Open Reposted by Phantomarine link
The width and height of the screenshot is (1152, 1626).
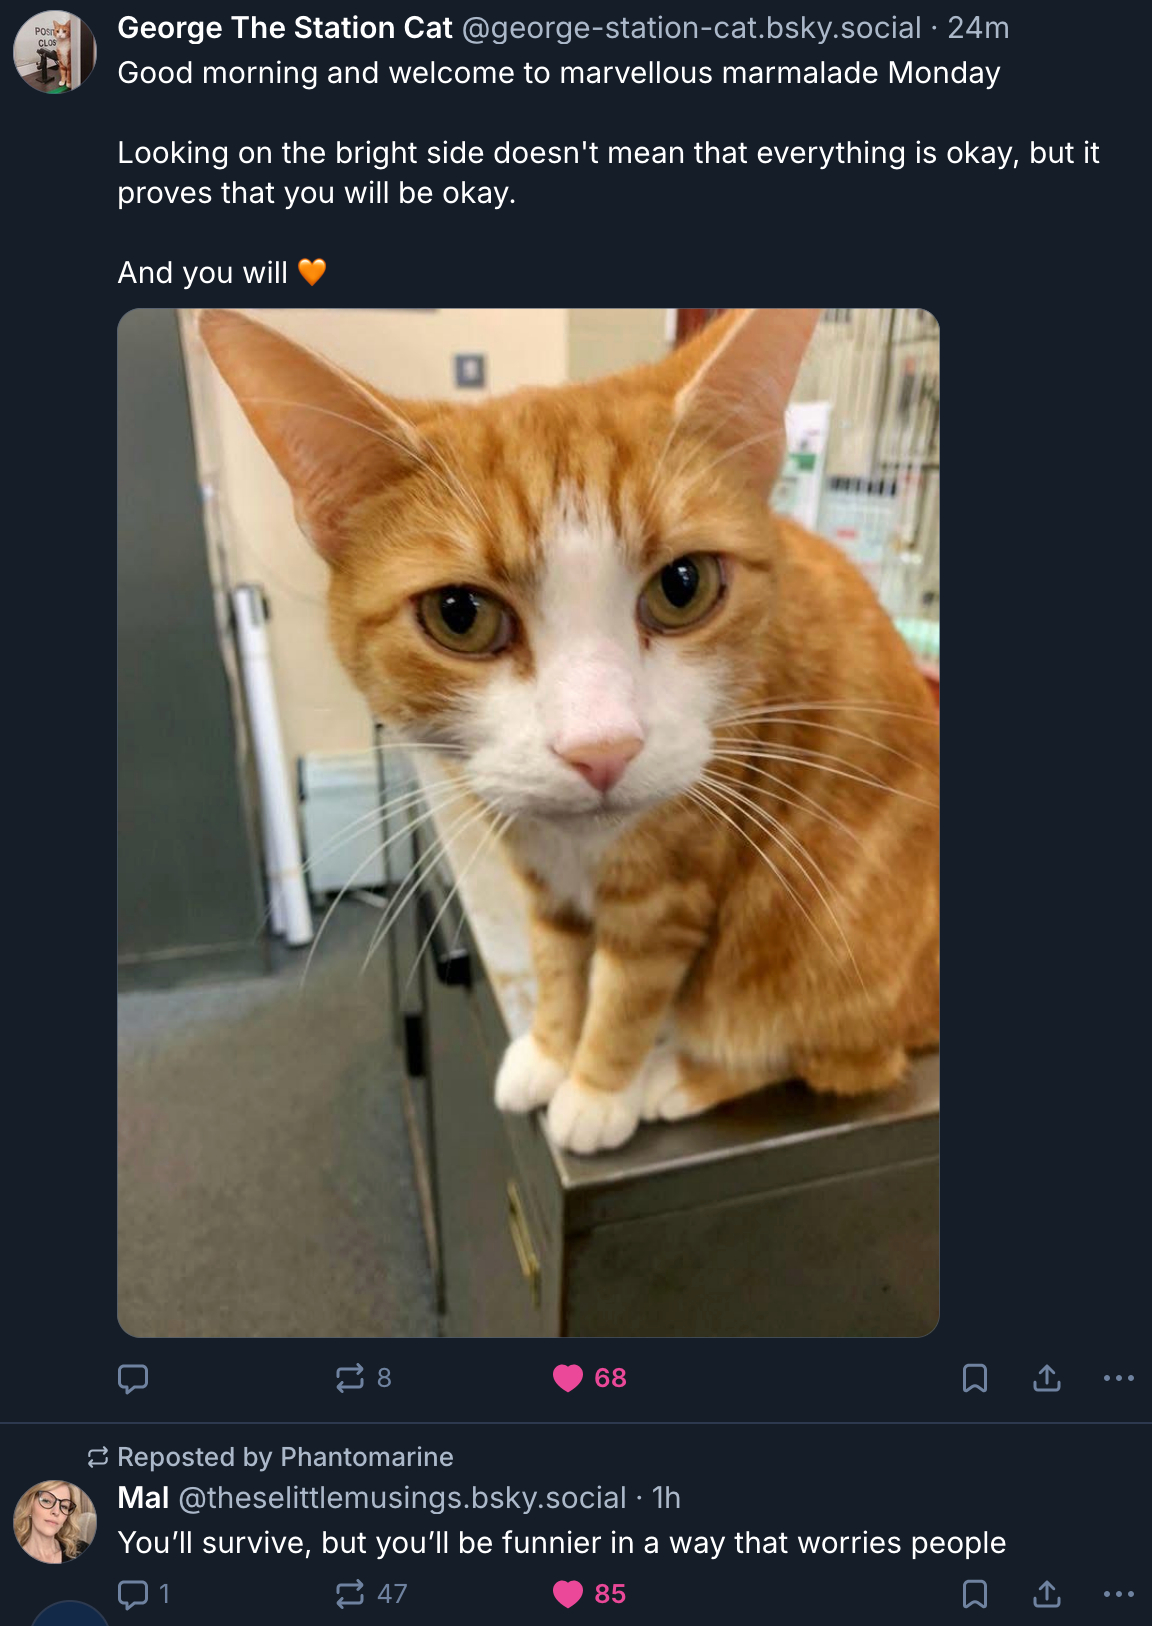tap(285, 1457)
